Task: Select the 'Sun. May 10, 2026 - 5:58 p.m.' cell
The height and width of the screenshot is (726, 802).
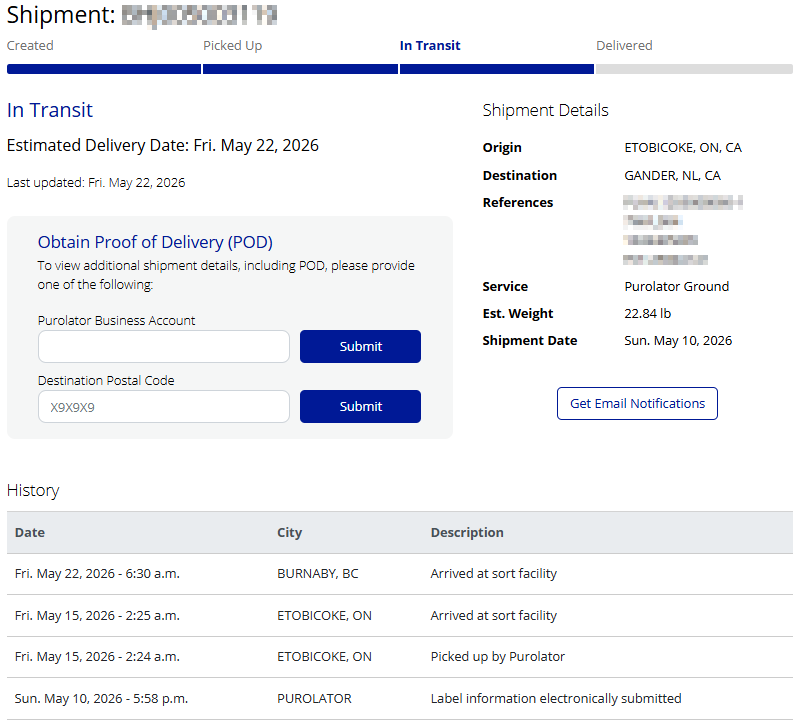Action: [101, 699]
